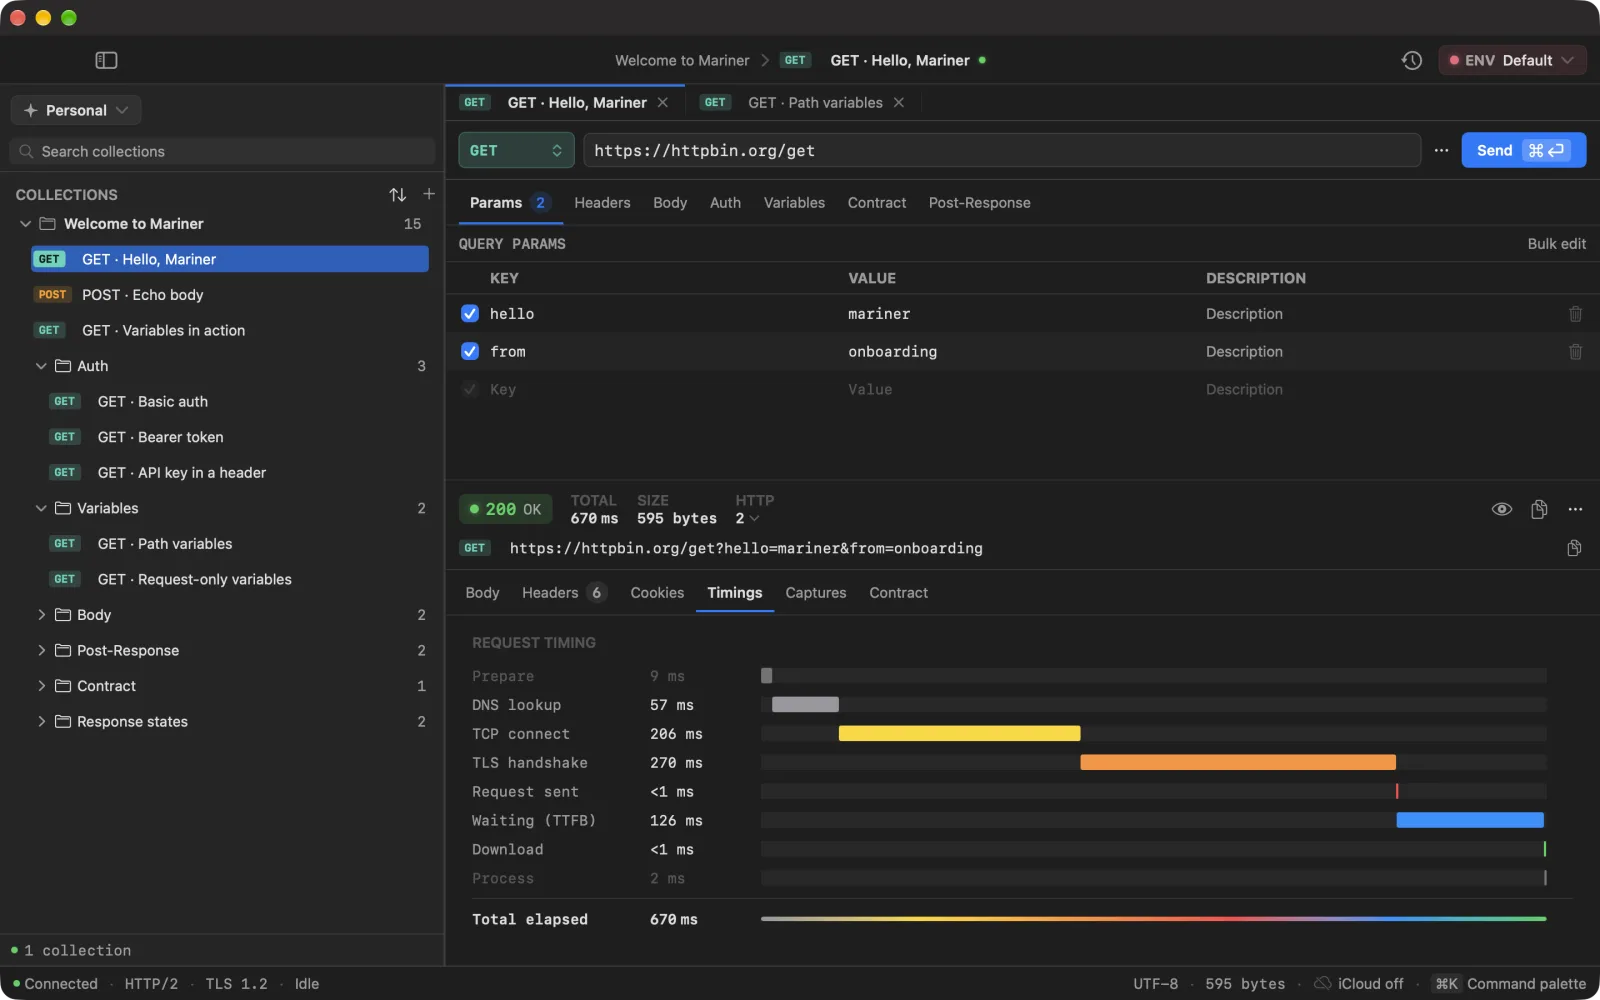Copy the resolved request URL
This screenshot has width=1600, height=1000.
pos(1574,548)
